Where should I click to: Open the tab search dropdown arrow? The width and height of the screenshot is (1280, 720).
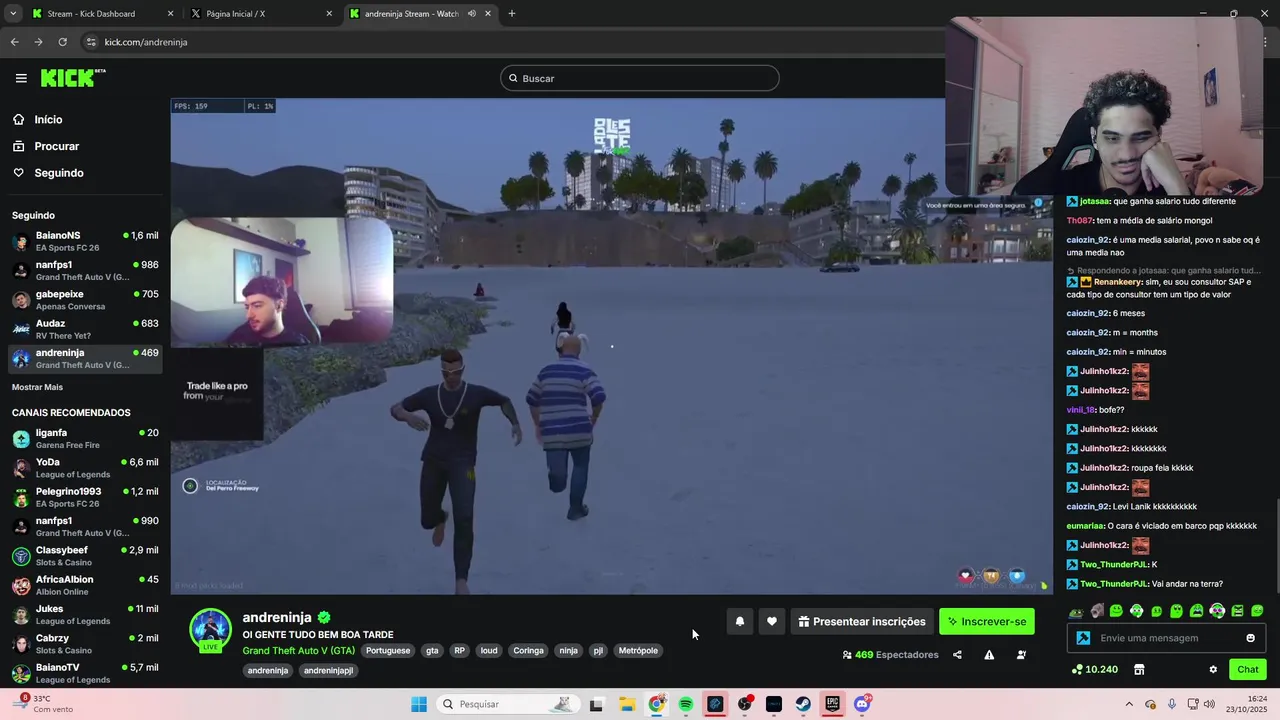click(x=13, y=14)
